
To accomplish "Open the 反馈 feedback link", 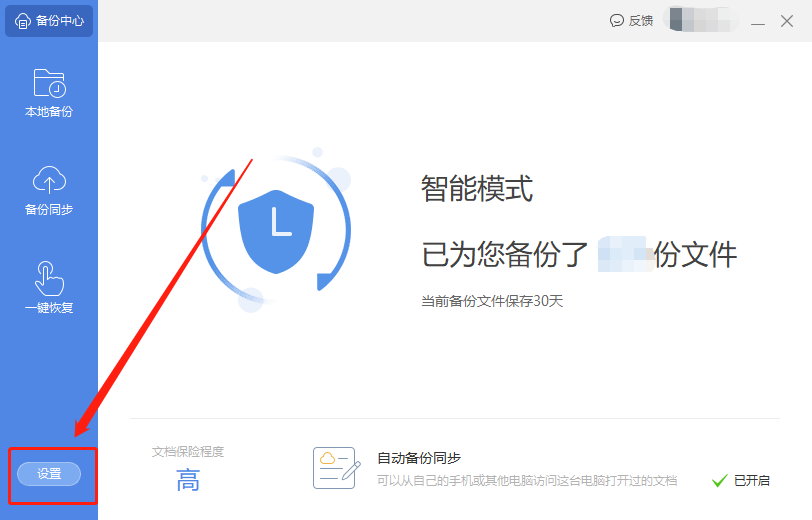I will (631, 21).
